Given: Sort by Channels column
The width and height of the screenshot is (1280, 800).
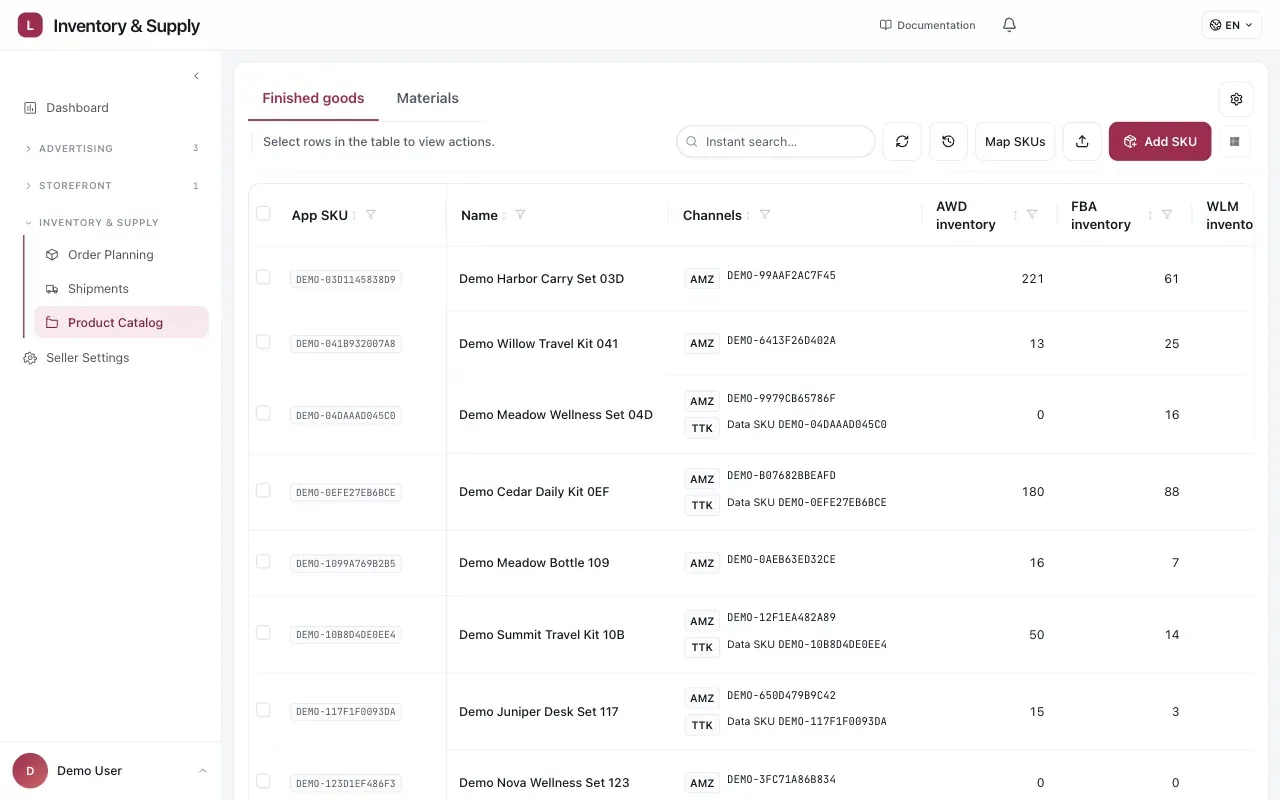Looking at the screenshot, I should coord(749,215).
